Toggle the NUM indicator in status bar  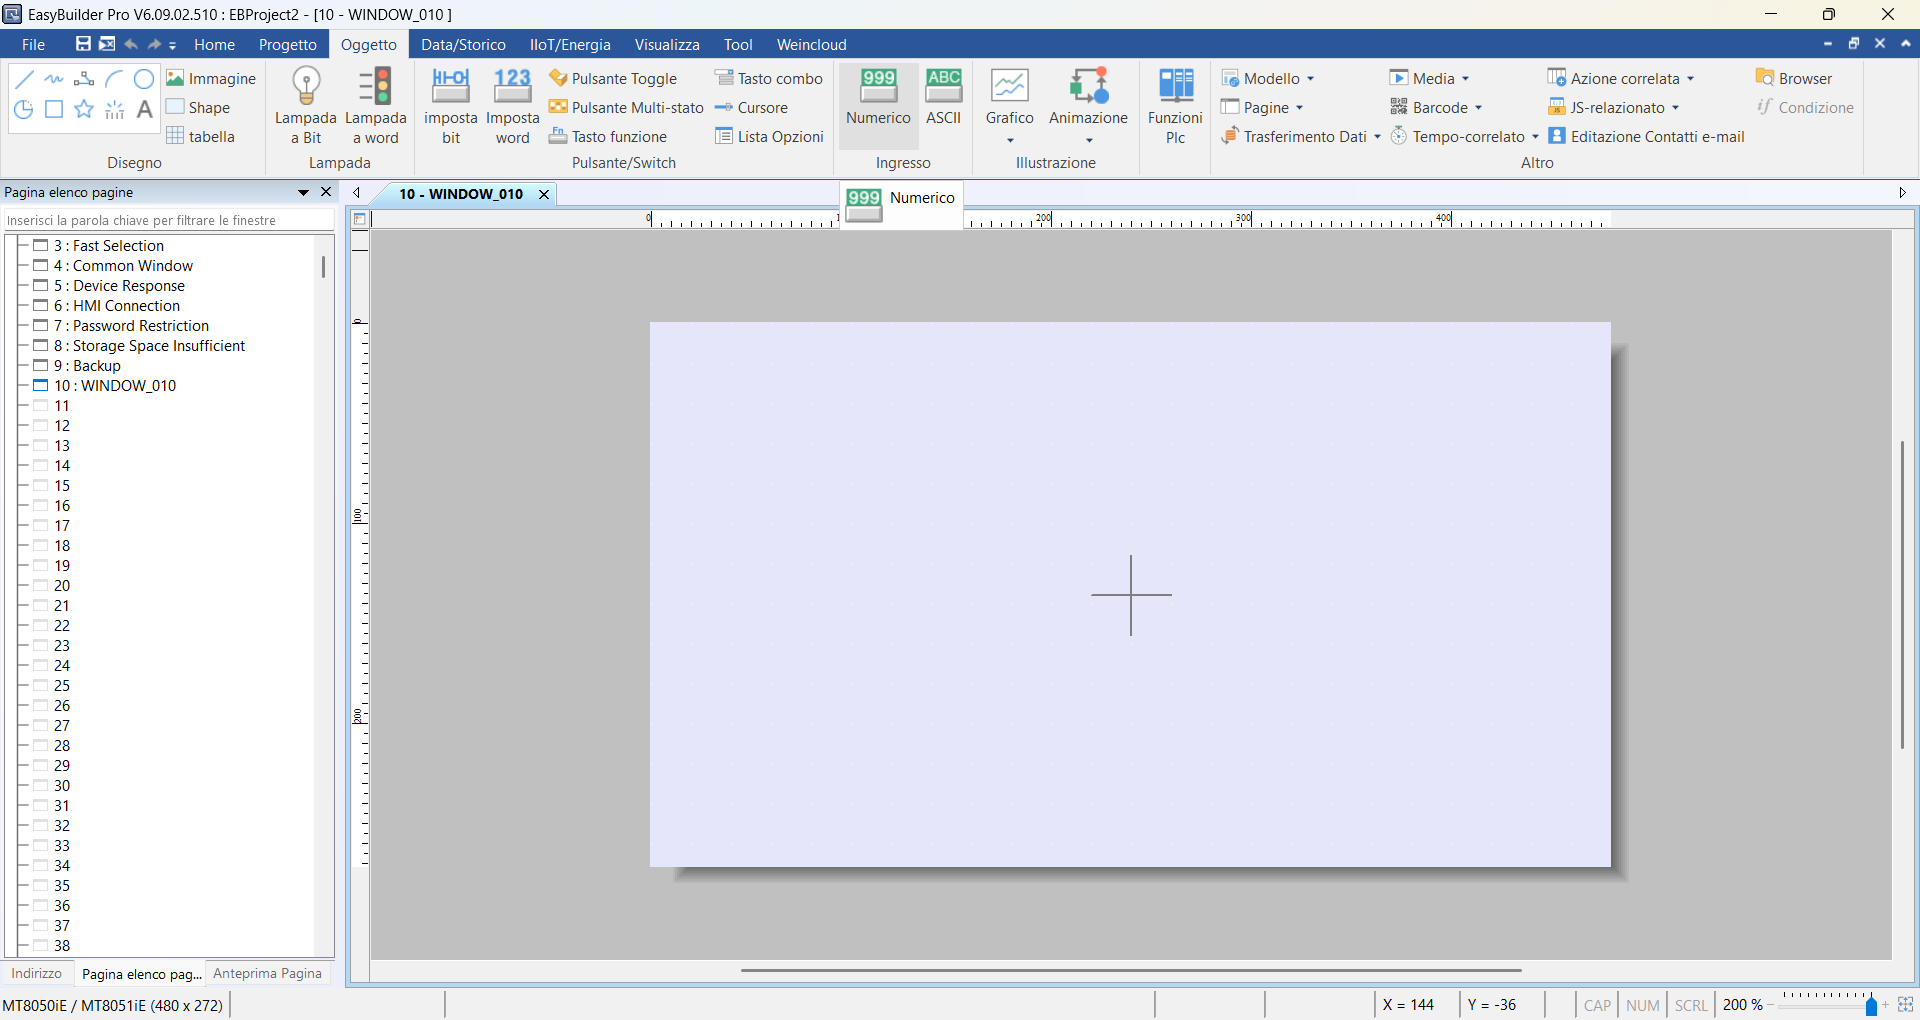coord(1644,1005)
